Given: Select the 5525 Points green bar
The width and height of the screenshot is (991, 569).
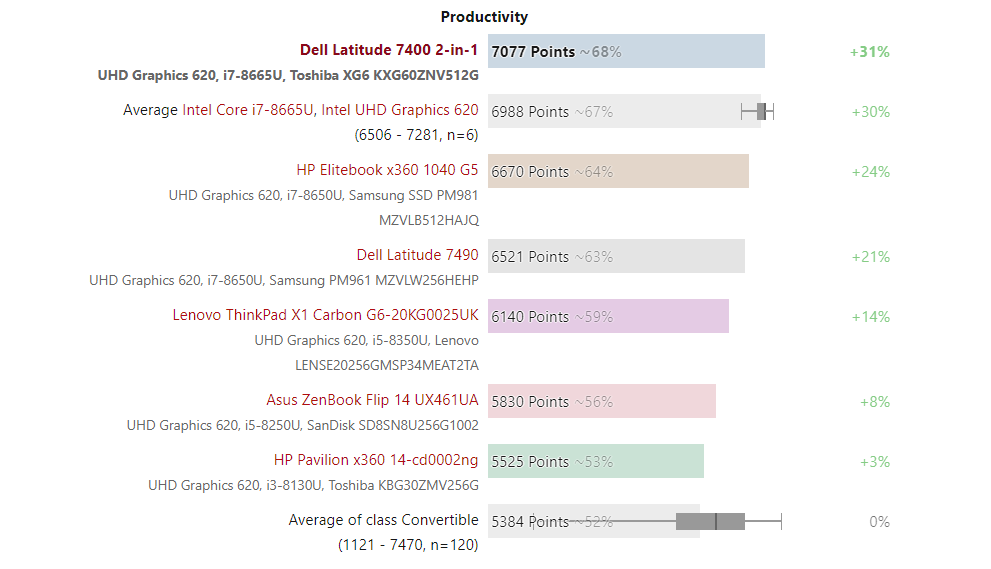Looking at the screenshot, I should [x=595, y=461].
